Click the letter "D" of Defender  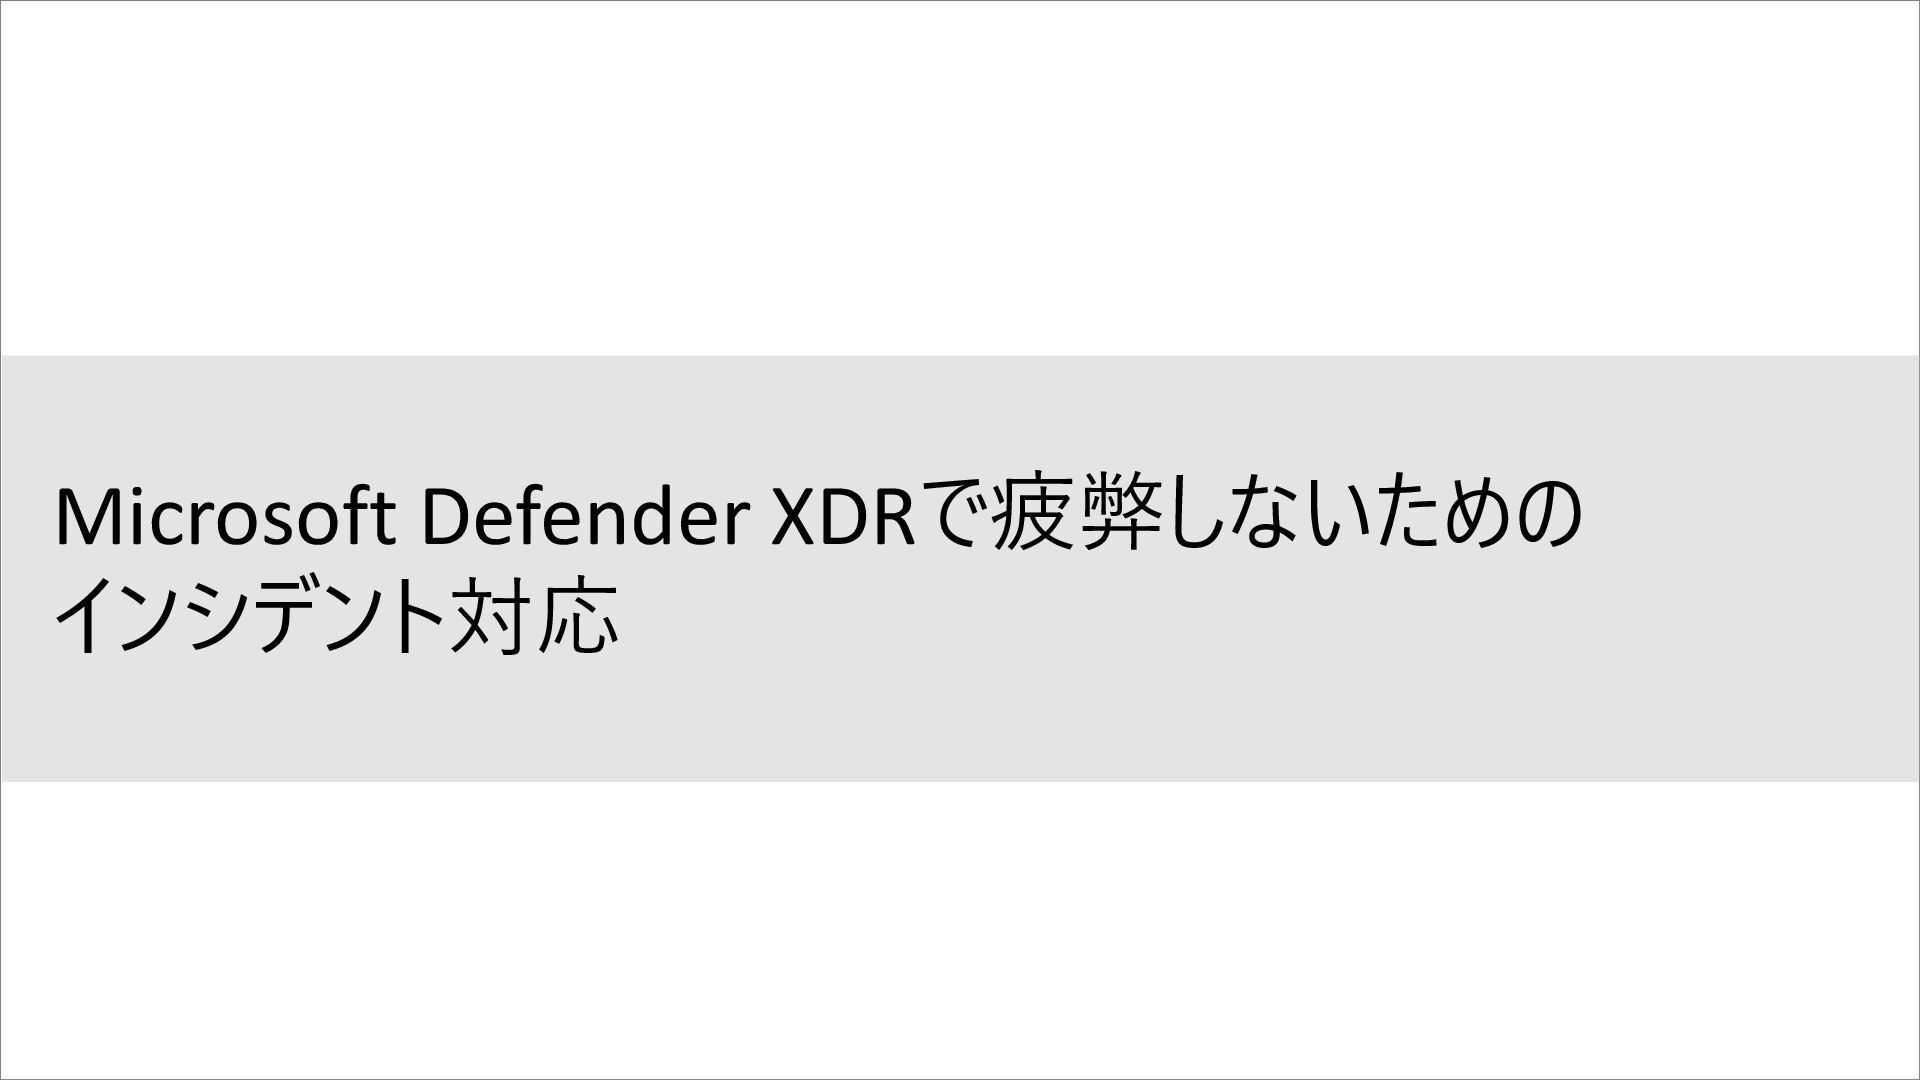[x=446, y=518]
